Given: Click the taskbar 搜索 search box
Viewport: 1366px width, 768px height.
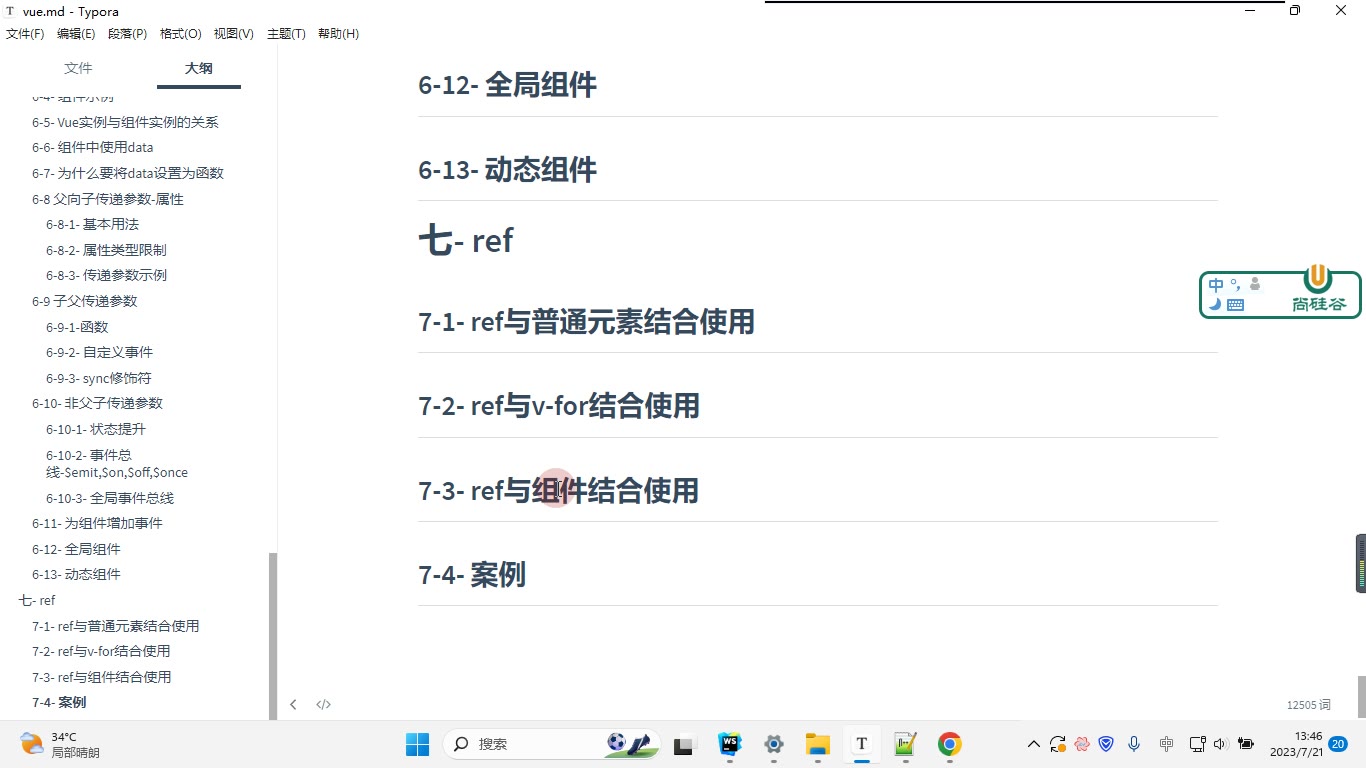Looking at the screenshot, I should tap(552, 744).
